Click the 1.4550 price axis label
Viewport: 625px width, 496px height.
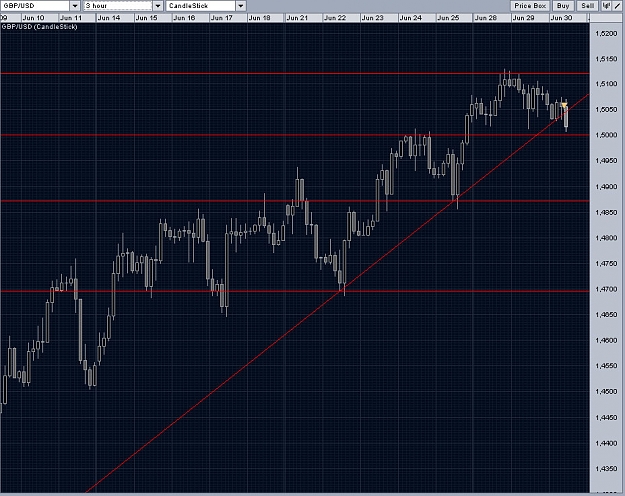pos(606,366)
